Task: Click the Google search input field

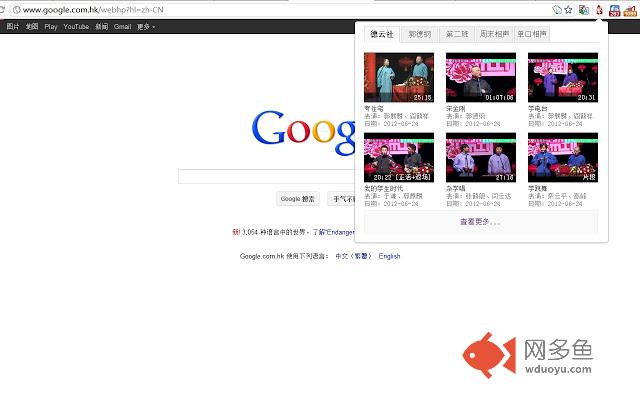Action: point(267,177)
